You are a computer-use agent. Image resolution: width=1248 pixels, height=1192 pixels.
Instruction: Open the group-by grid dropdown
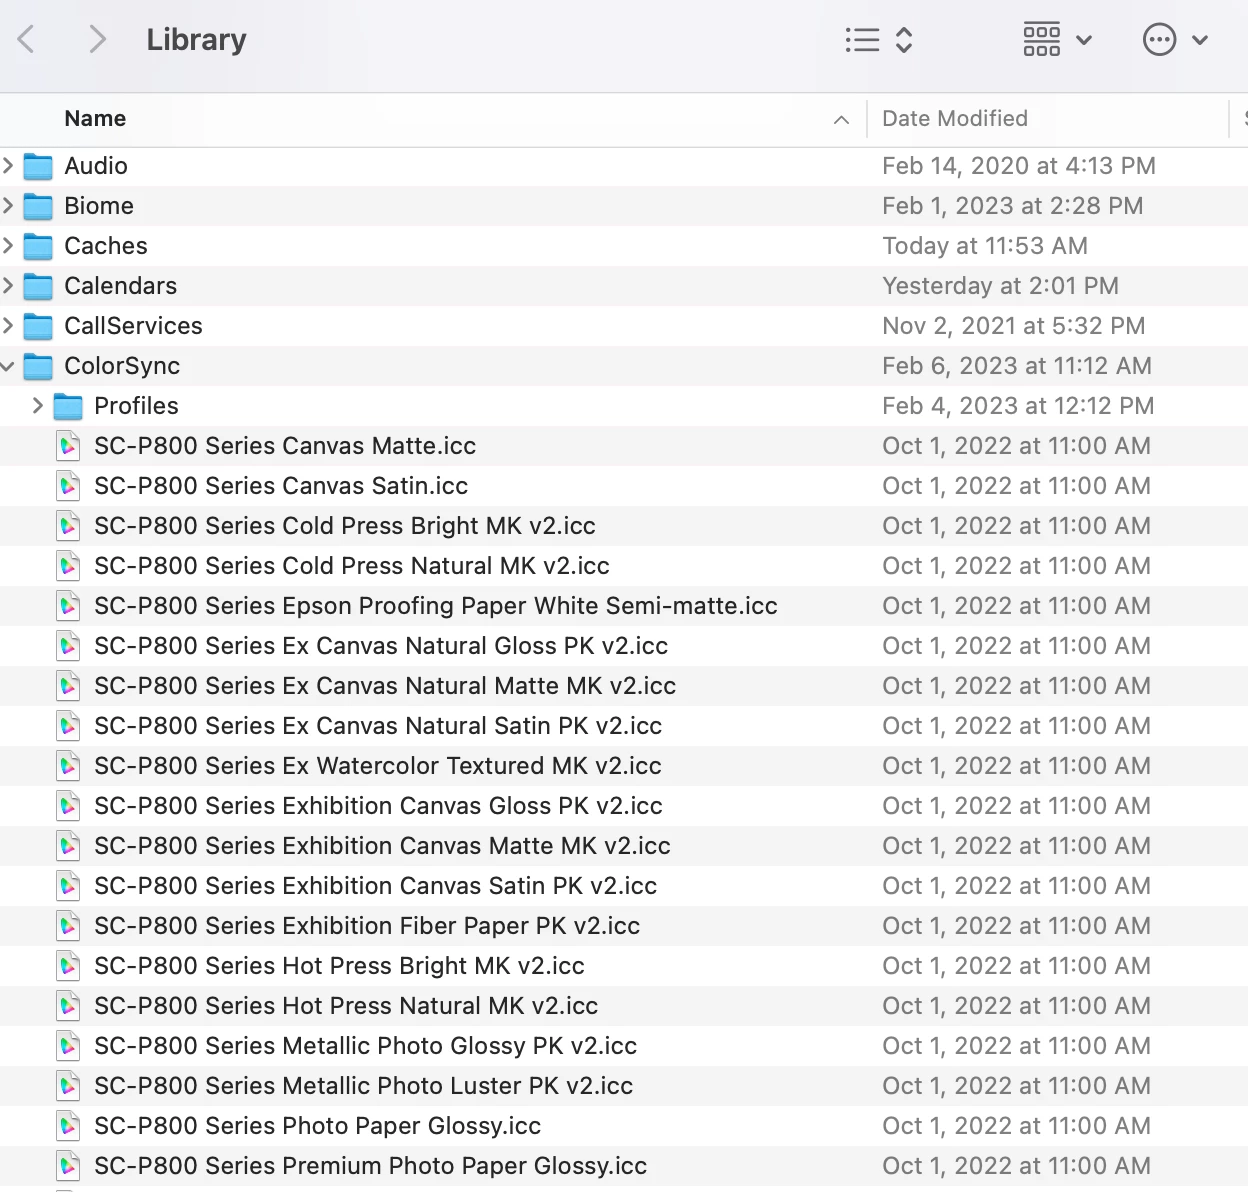click(1057, 40)
